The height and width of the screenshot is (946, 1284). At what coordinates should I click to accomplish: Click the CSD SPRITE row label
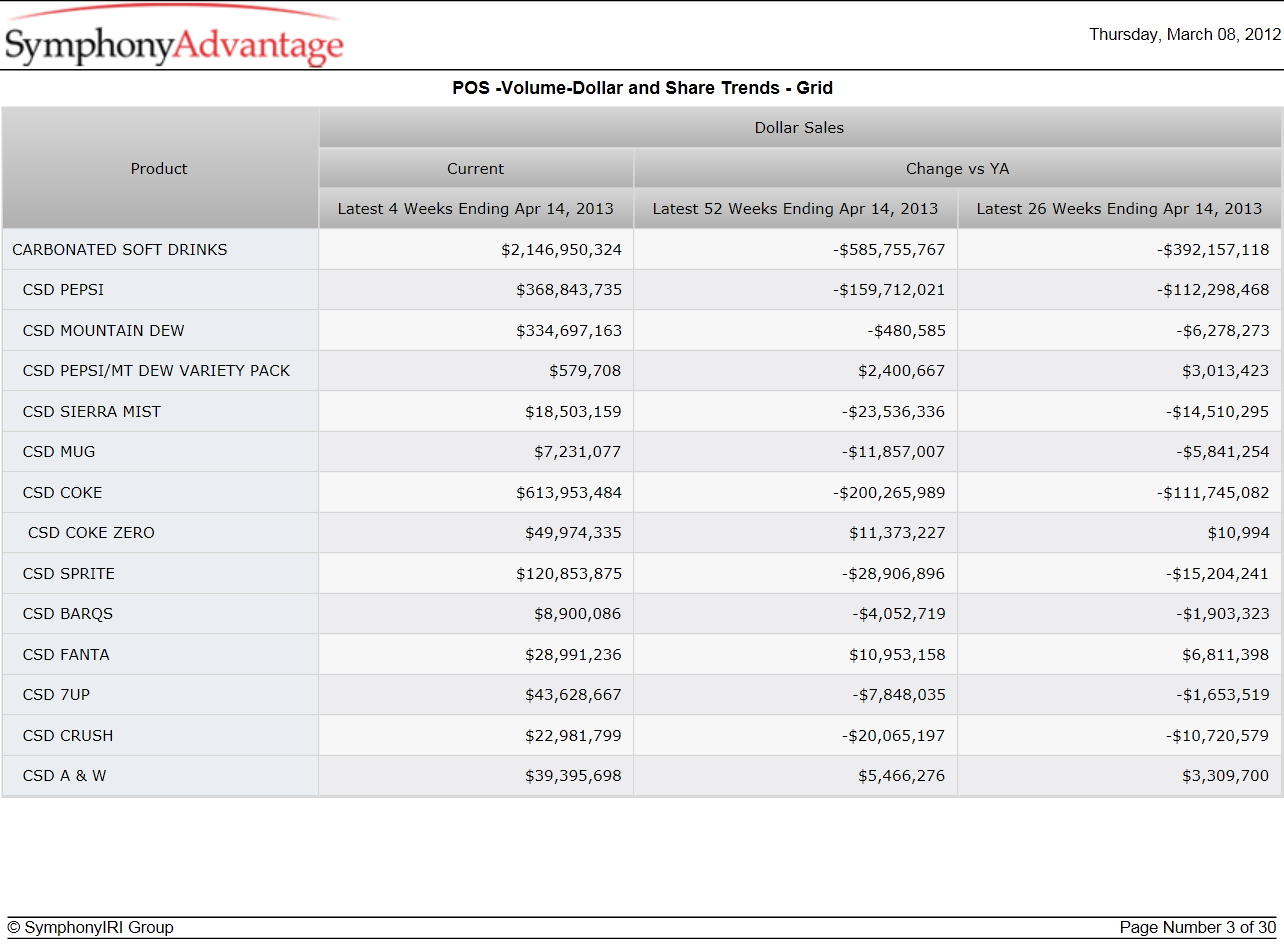pos(69,574)
